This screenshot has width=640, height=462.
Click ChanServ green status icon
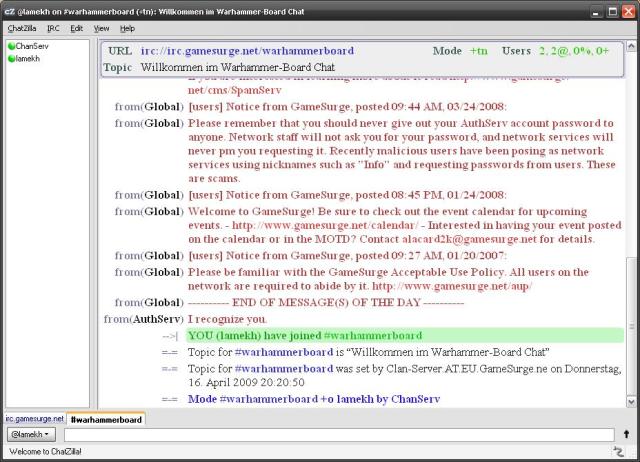[11, 46]
